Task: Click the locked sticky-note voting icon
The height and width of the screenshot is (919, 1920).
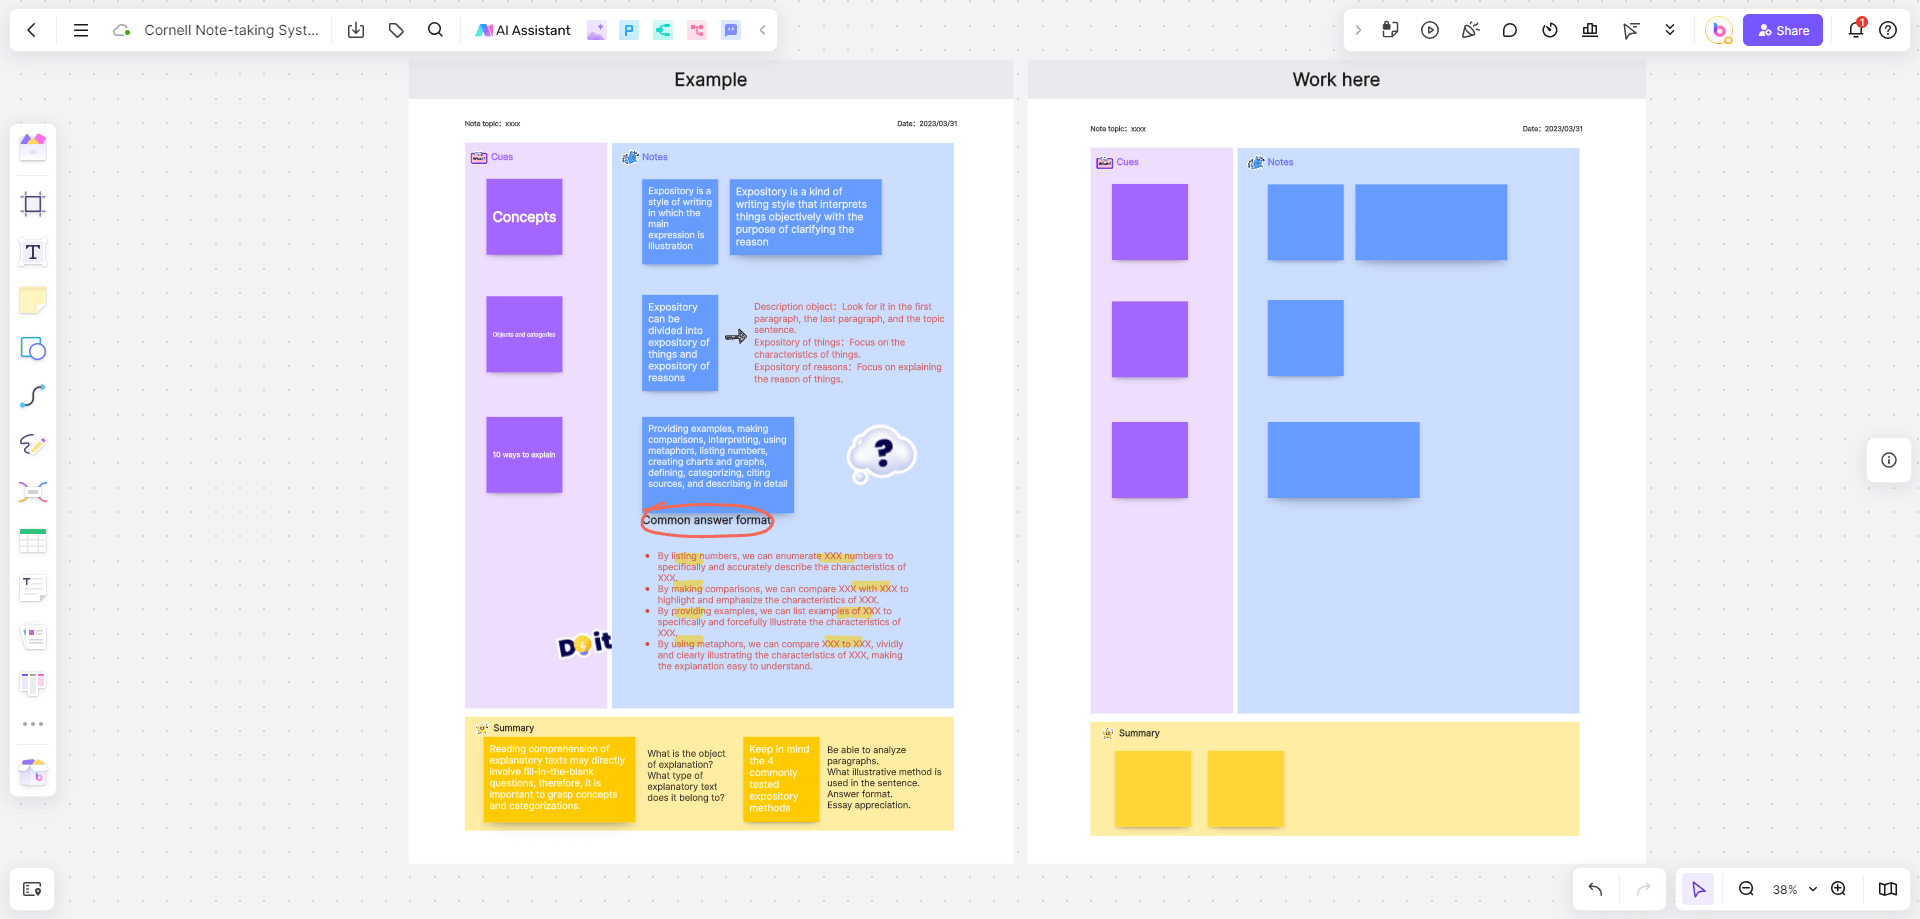Action: tap(1390, 30)
